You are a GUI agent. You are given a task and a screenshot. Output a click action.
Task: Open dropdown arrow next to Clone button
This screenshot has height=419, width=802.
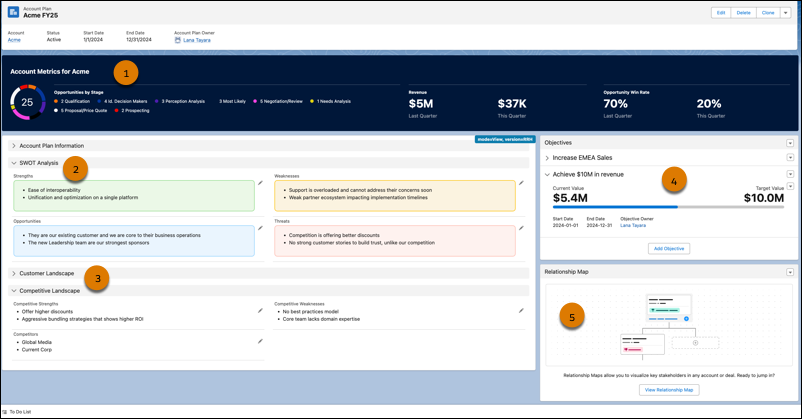click(786, 13)
